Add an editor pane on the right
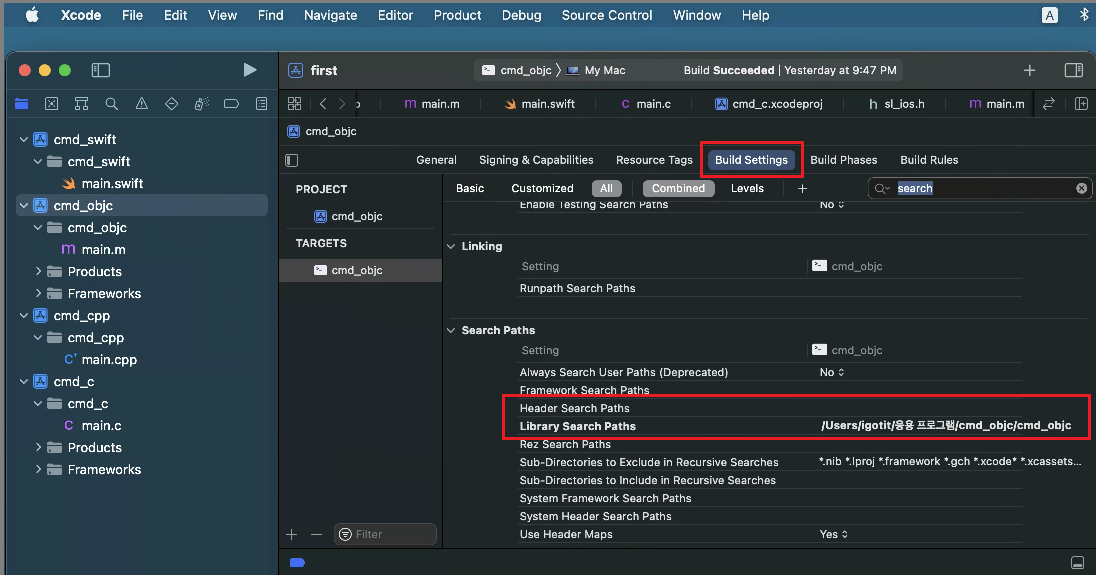Screen dimensions: 1096x575 coord(1081,103)
